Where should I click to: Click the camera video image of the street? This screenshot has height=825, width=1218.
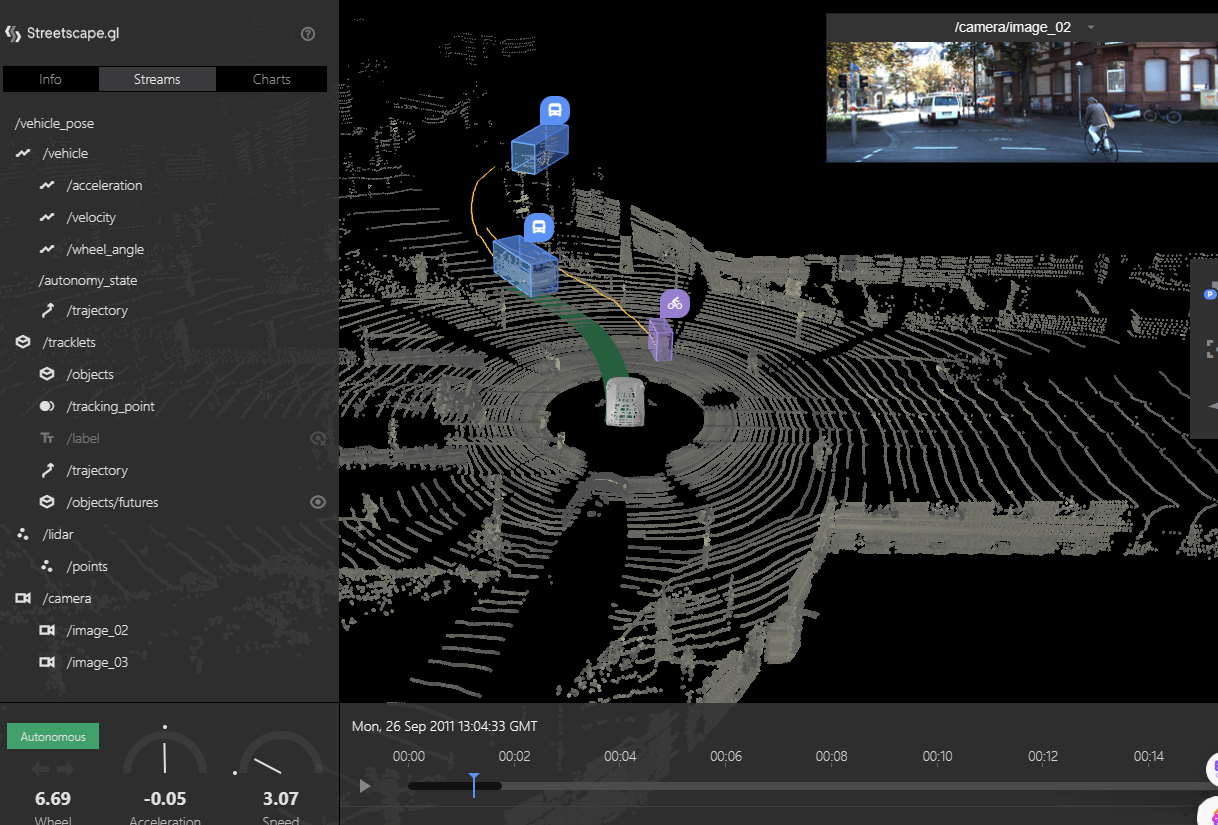(1022, 102)
